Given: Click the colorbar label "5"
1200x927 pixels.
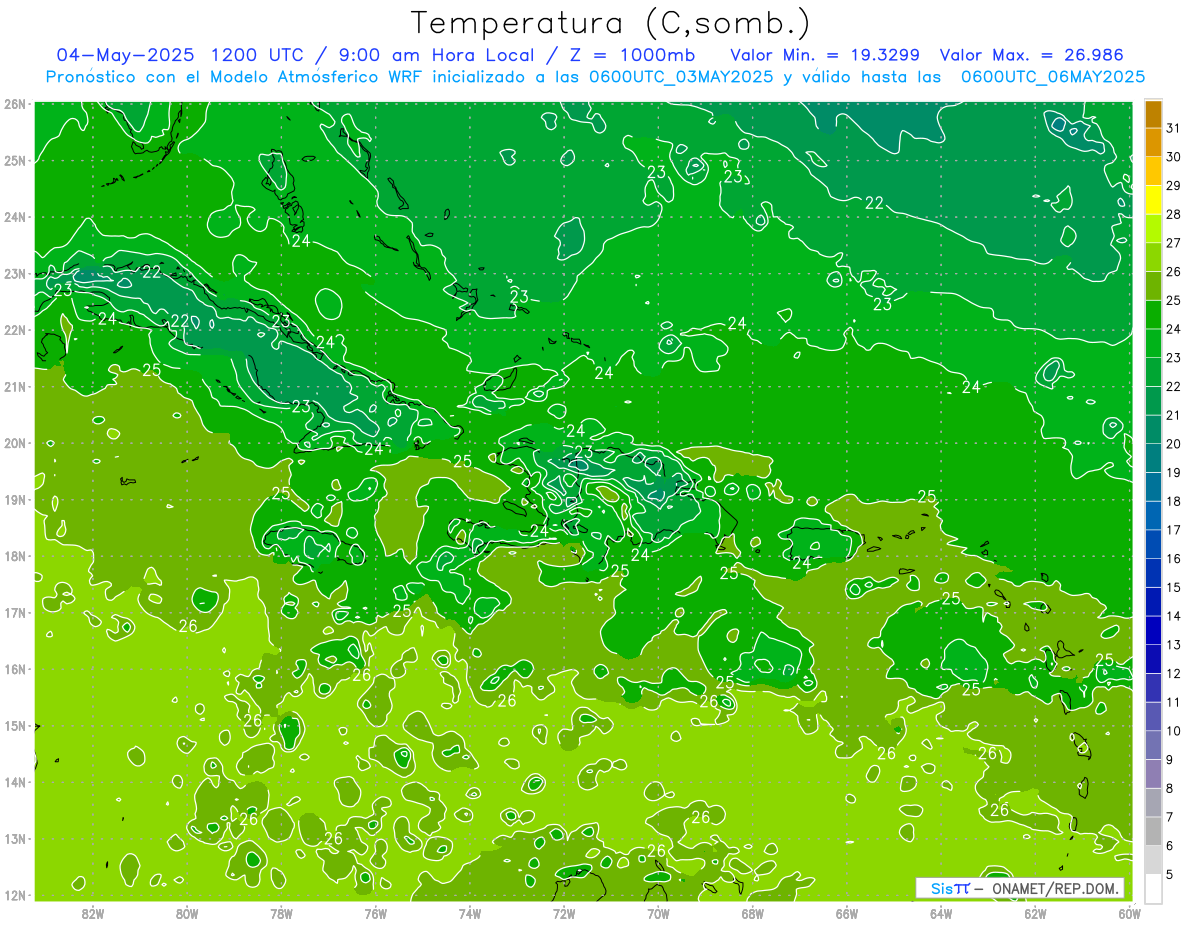Looking at the screenshot, I should click(x=1171, y=874).
